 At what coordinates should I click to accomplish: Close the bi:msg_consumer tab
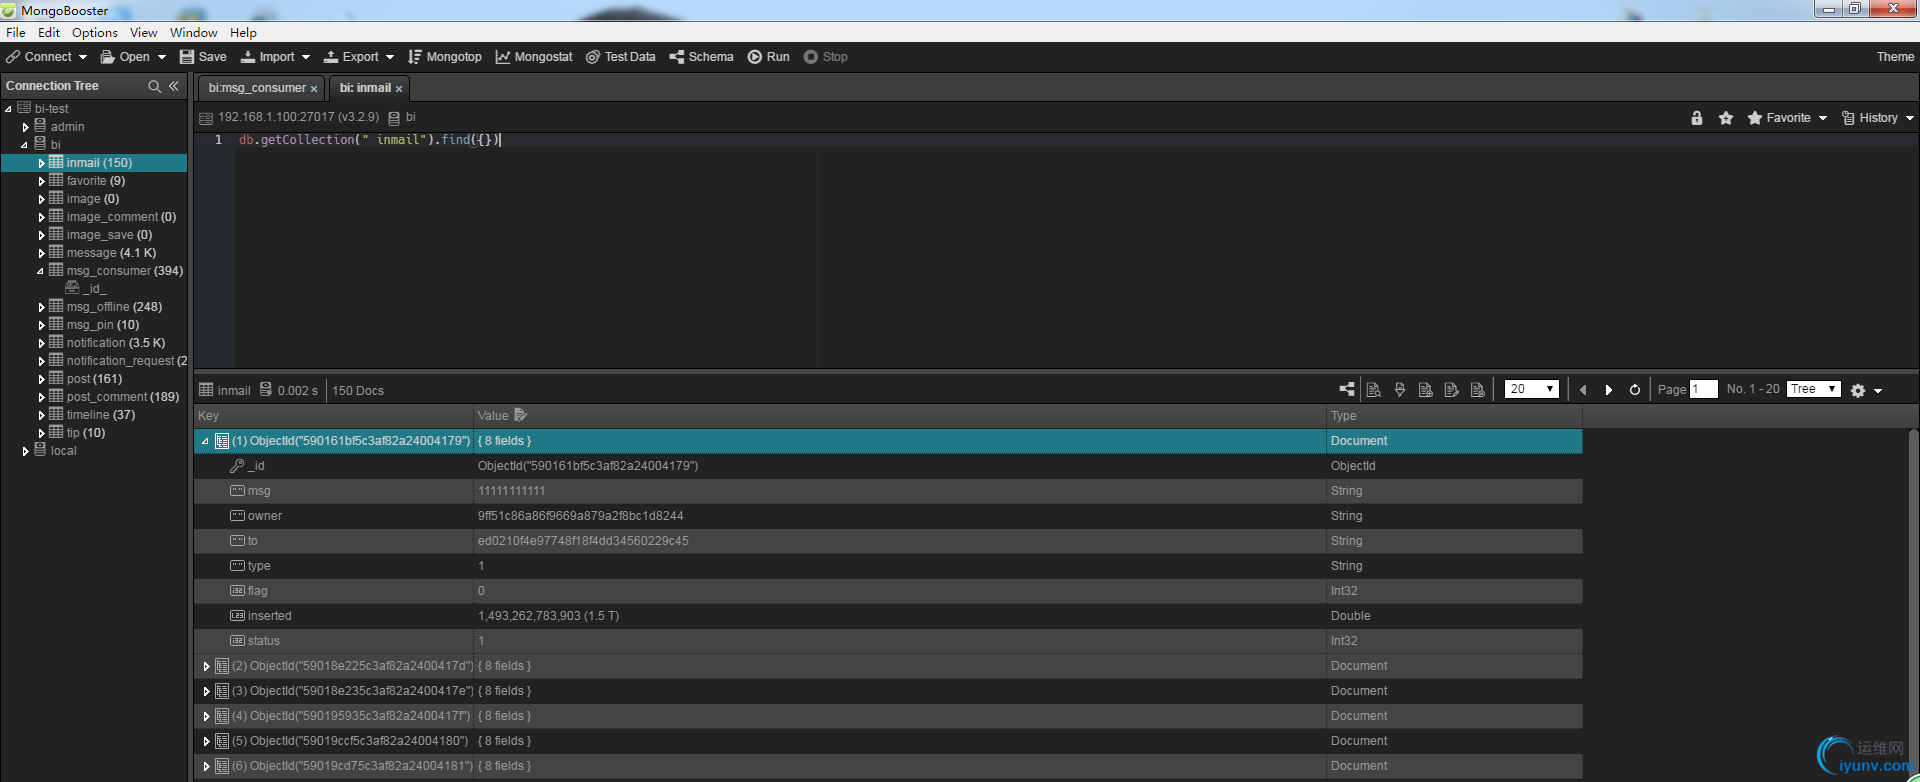click(x=314, y=89)
